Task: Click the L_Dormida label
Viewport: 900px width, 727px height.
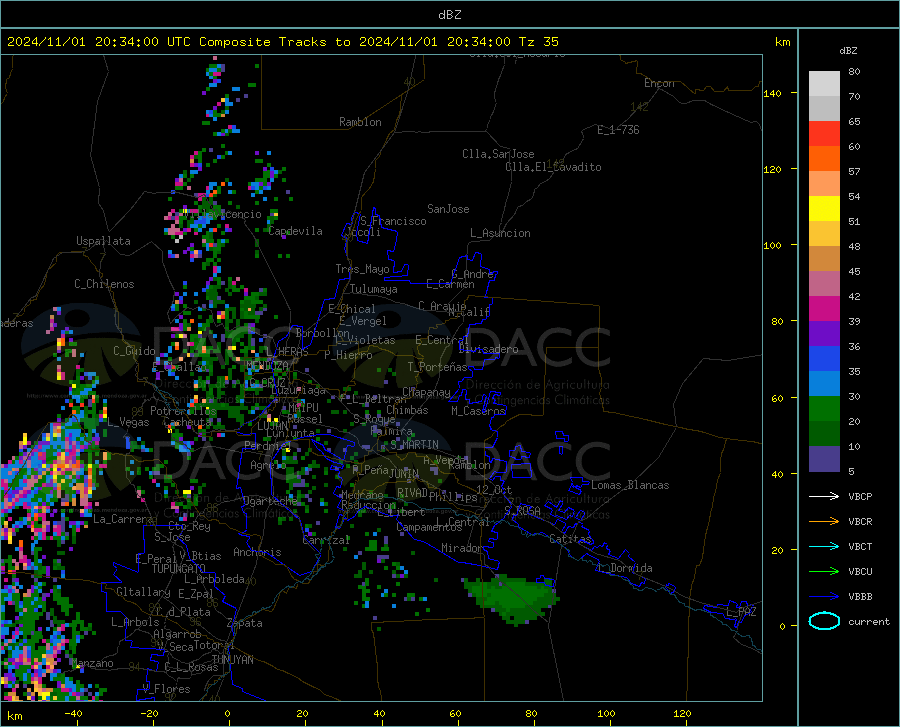Action: click(x=624, y=568)
